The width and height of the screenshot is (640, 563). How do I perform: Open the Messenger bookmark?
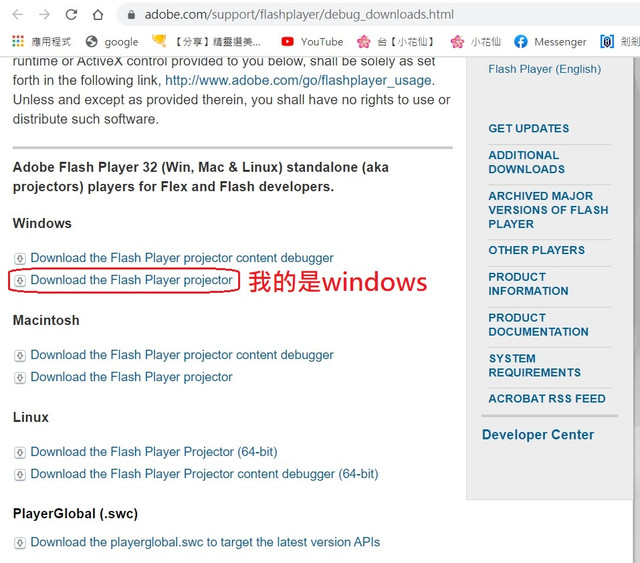(x=550, y=42)
